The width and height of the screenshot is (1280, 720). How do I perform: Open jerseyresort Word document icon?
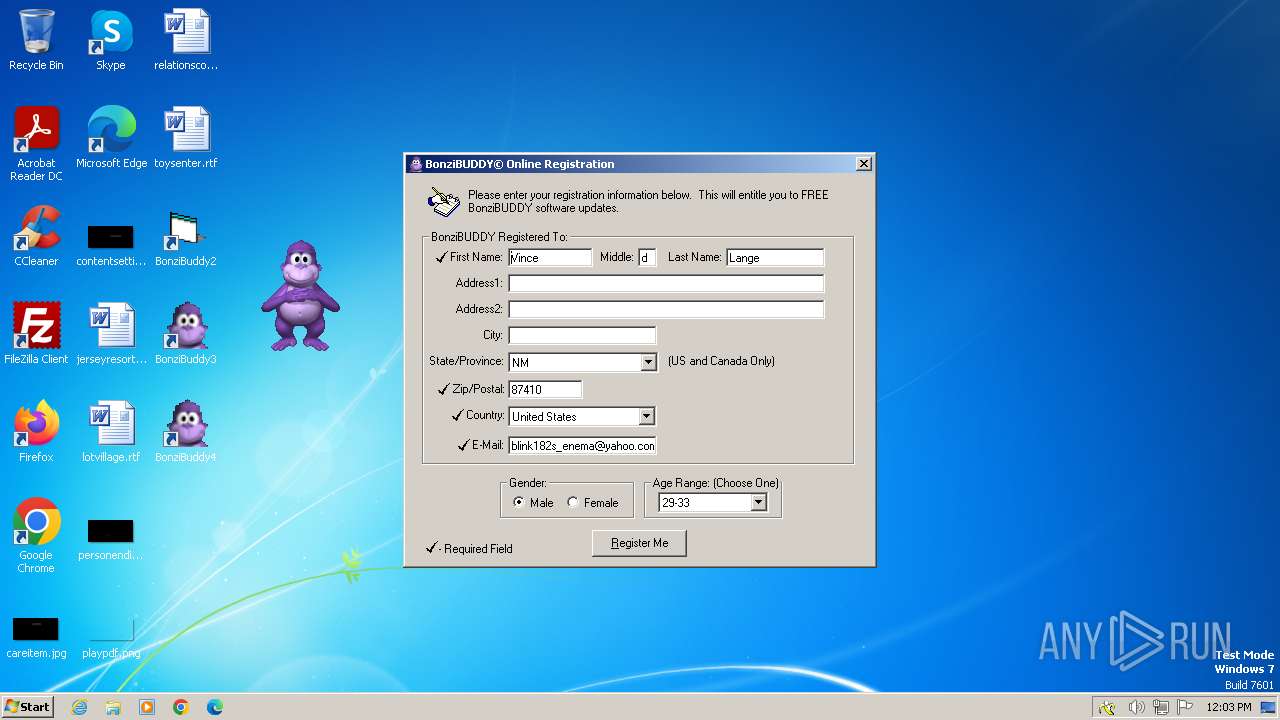pyautogui.click(x=111, y=334)
